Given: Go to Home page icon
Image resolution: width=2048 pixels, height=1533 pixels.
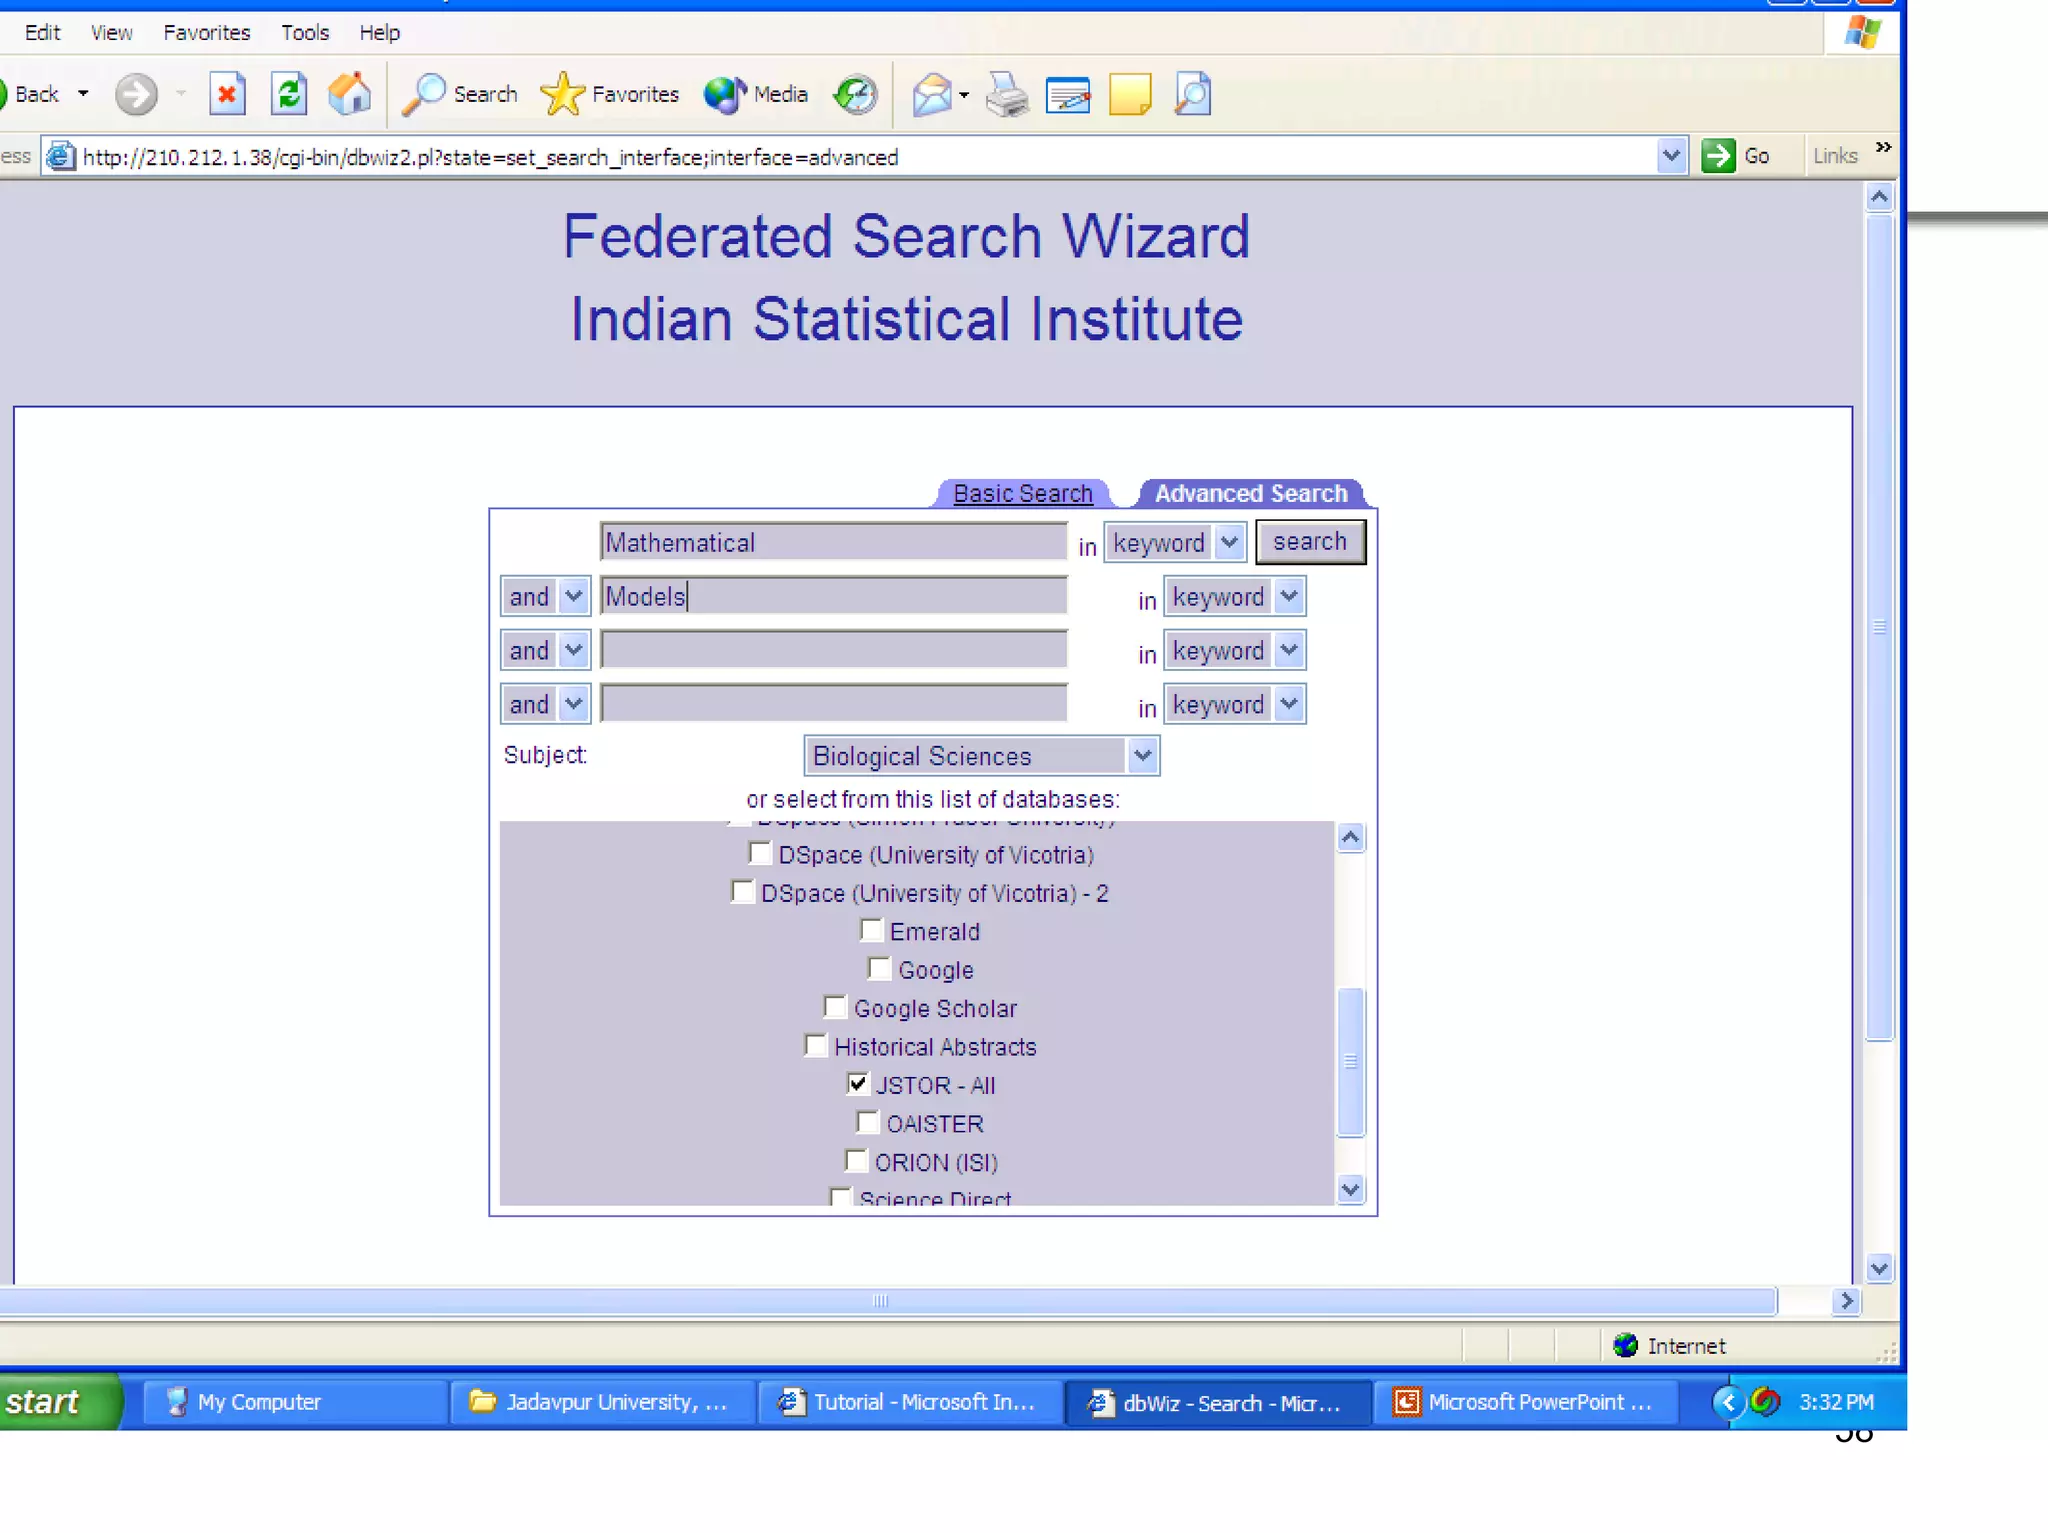Looking at the screenshot, I should click(x=350, y=95).
